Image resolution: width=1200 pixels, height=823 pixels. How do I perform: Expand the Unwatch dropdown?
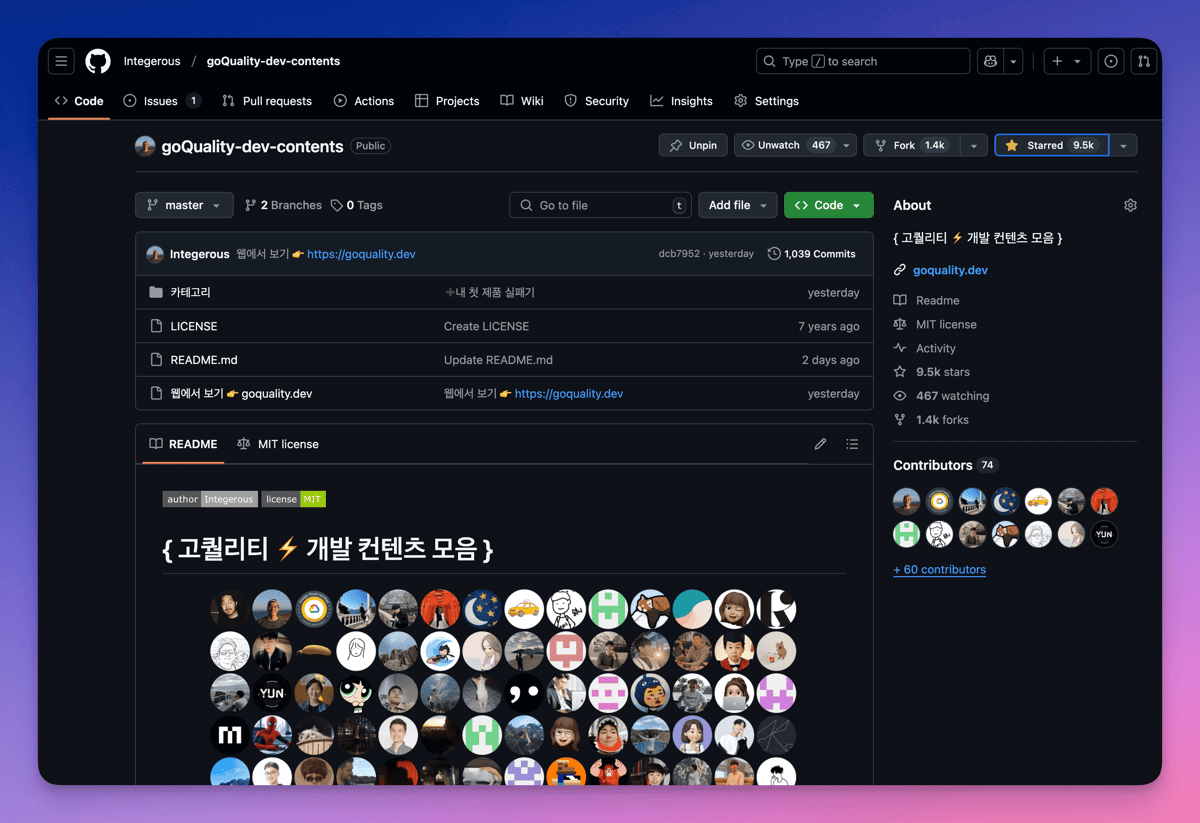[x=795, y=146]
